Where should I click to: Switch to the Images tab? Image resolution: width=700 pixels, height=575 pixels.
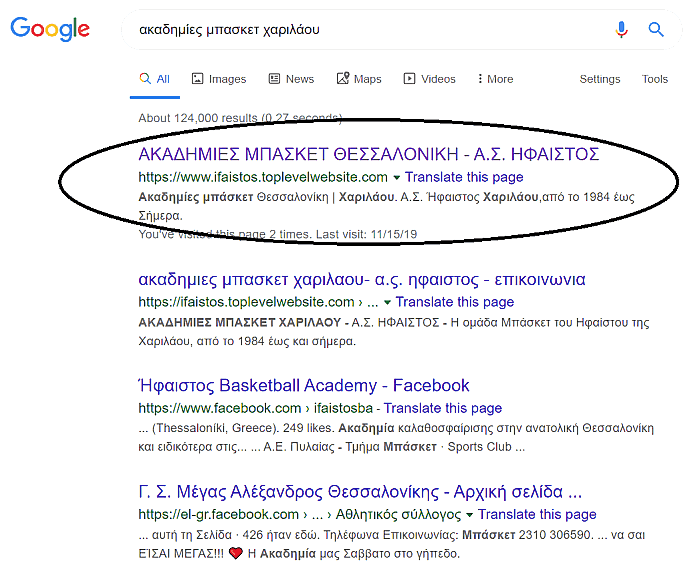(x=219, y=79)
